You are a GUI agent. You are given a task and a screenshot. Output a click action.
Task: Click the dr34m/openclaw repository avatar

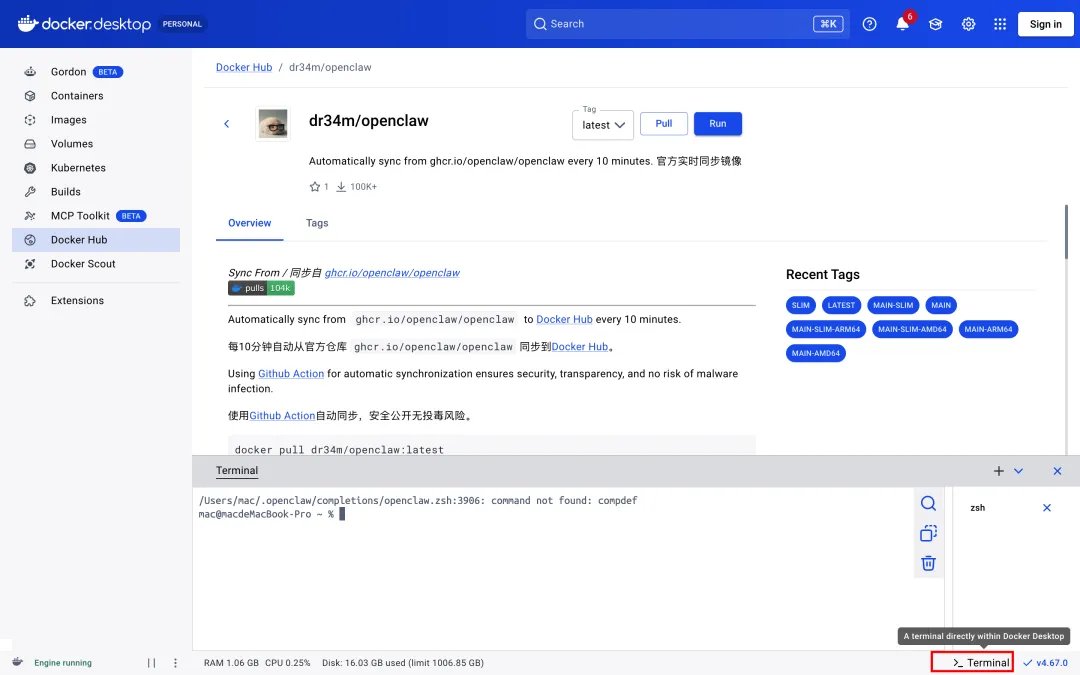pos(273,125)
